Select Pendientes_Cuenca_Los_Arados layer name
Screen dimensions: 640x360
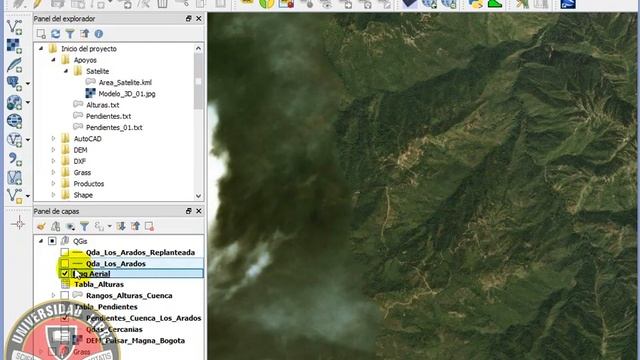(x=143, y=318)
